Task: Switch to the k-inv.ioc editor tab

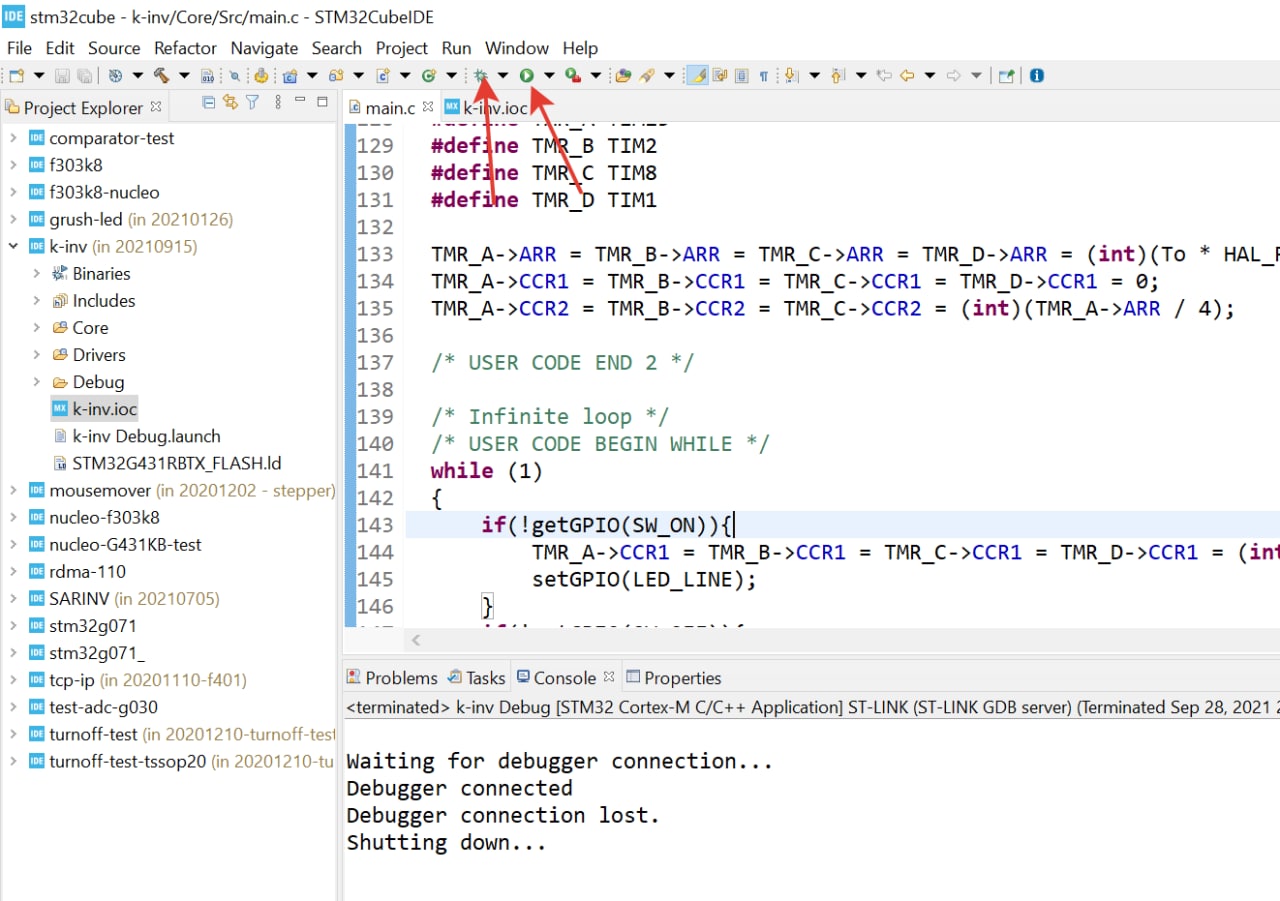Action: tap(494, 108)
